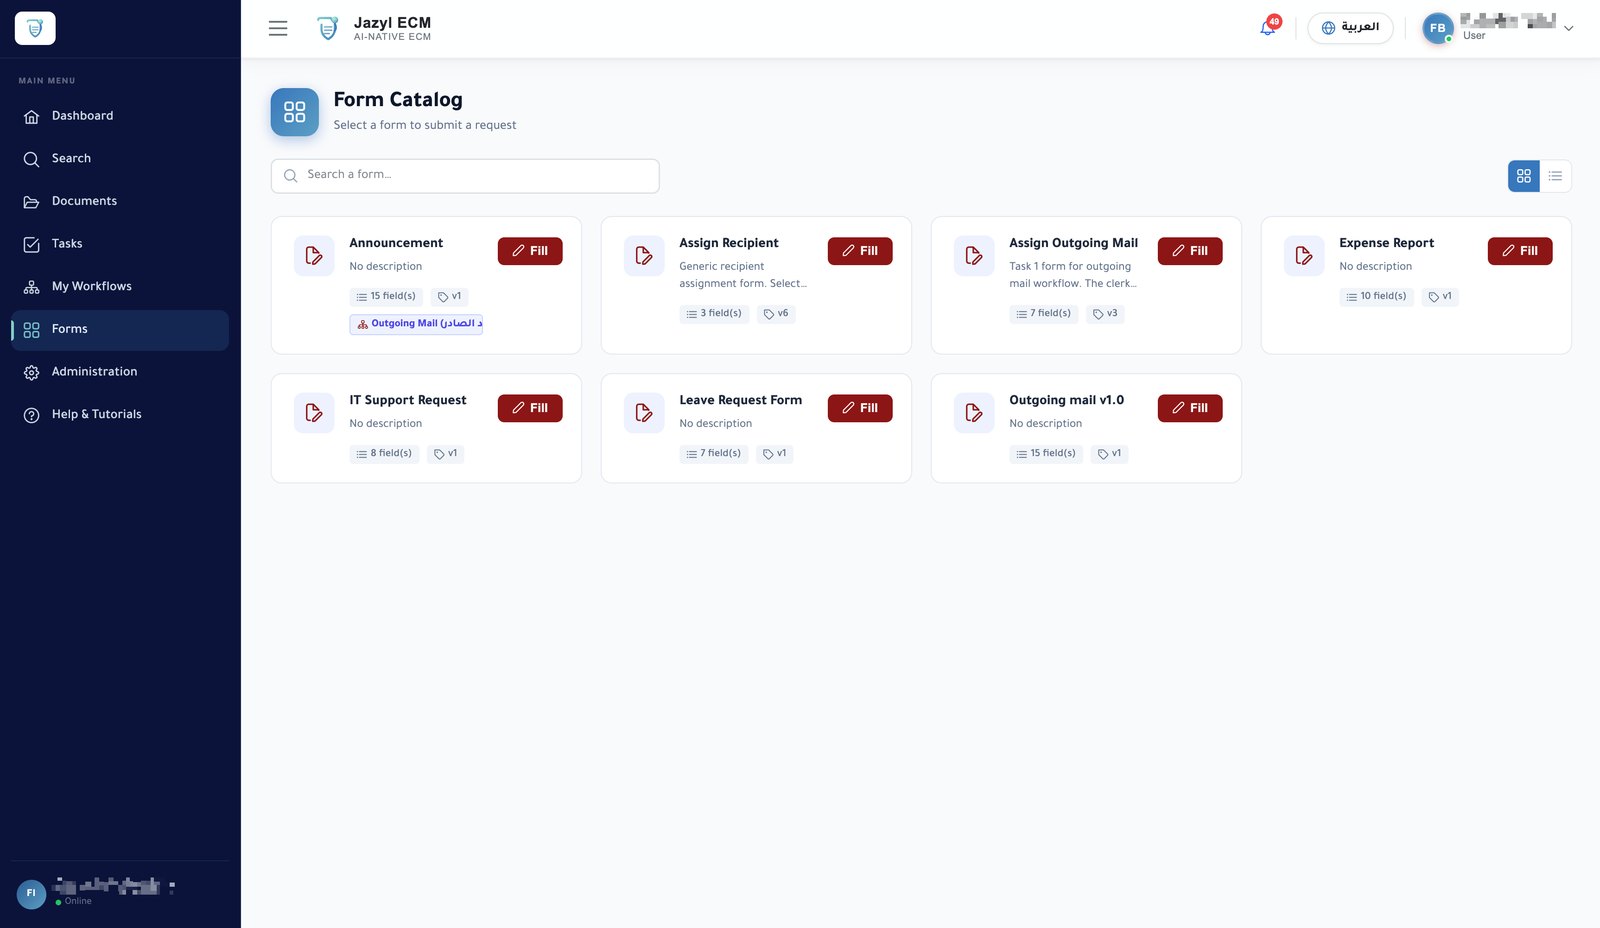Click the 7 field(s) badge on Leave Request Form

click(714, 454)
